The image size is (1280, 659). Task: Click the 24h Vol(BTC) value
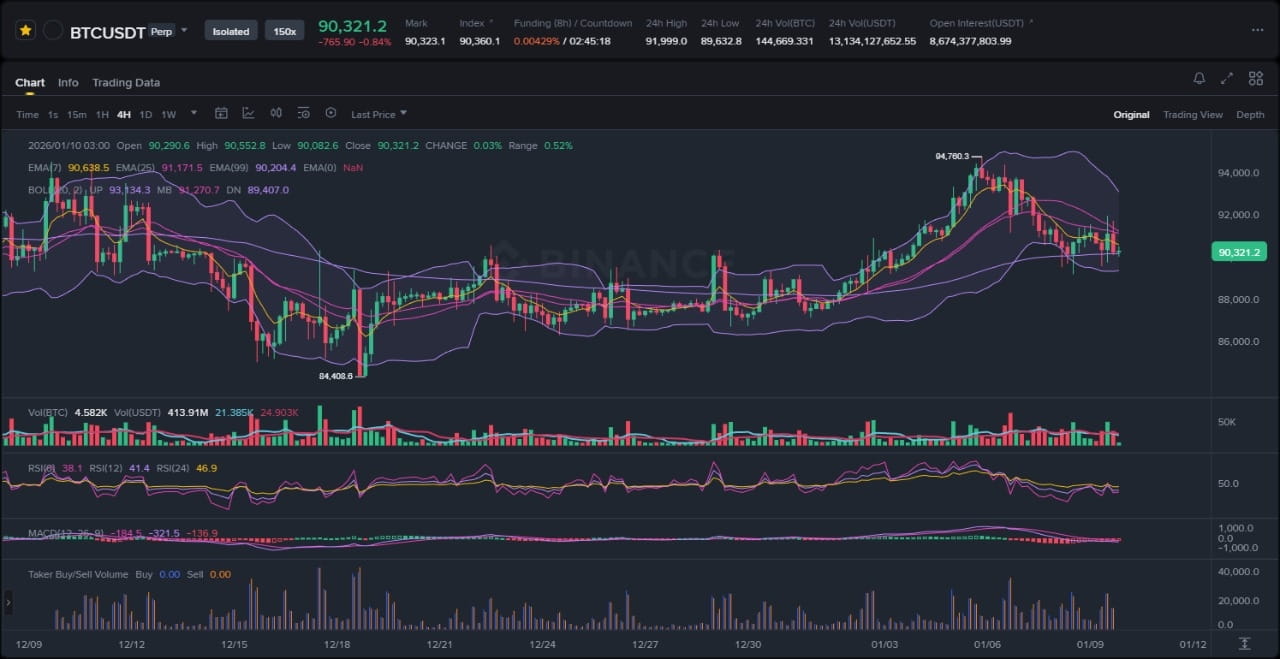point(784,41)
